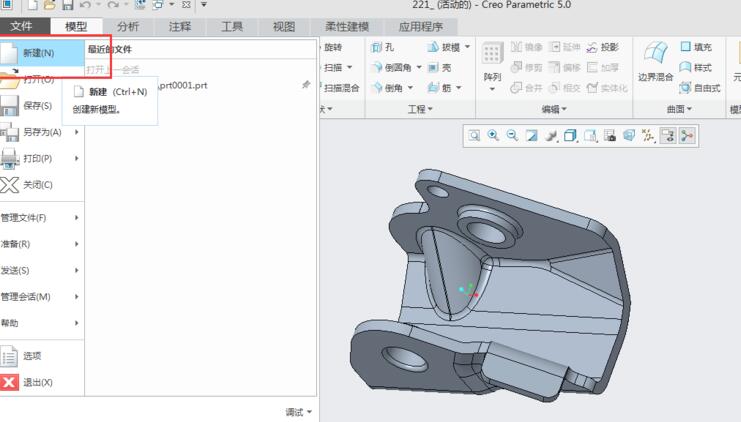Switch to the 注释 ribbon tab
The image size is (741, 422).
pos(180,26)
